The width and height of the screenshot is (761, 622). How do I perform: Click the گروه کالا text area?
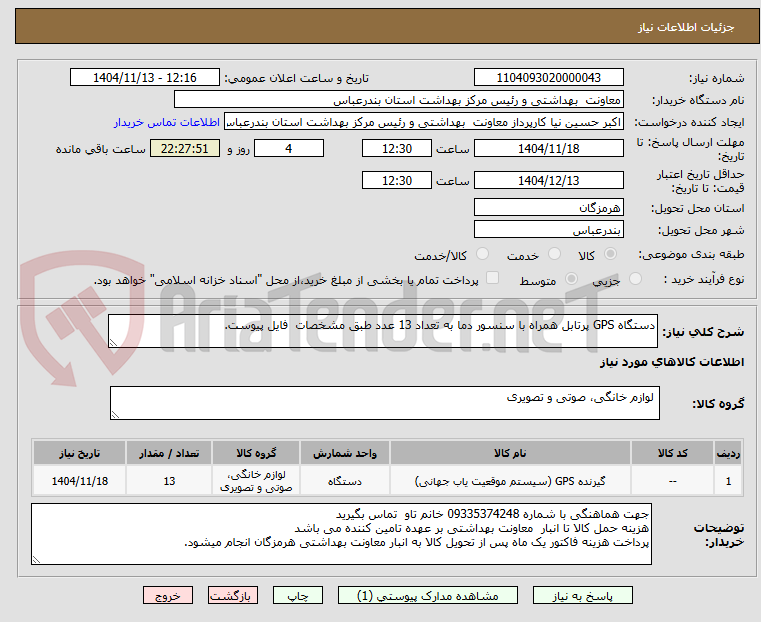(384, 403)
